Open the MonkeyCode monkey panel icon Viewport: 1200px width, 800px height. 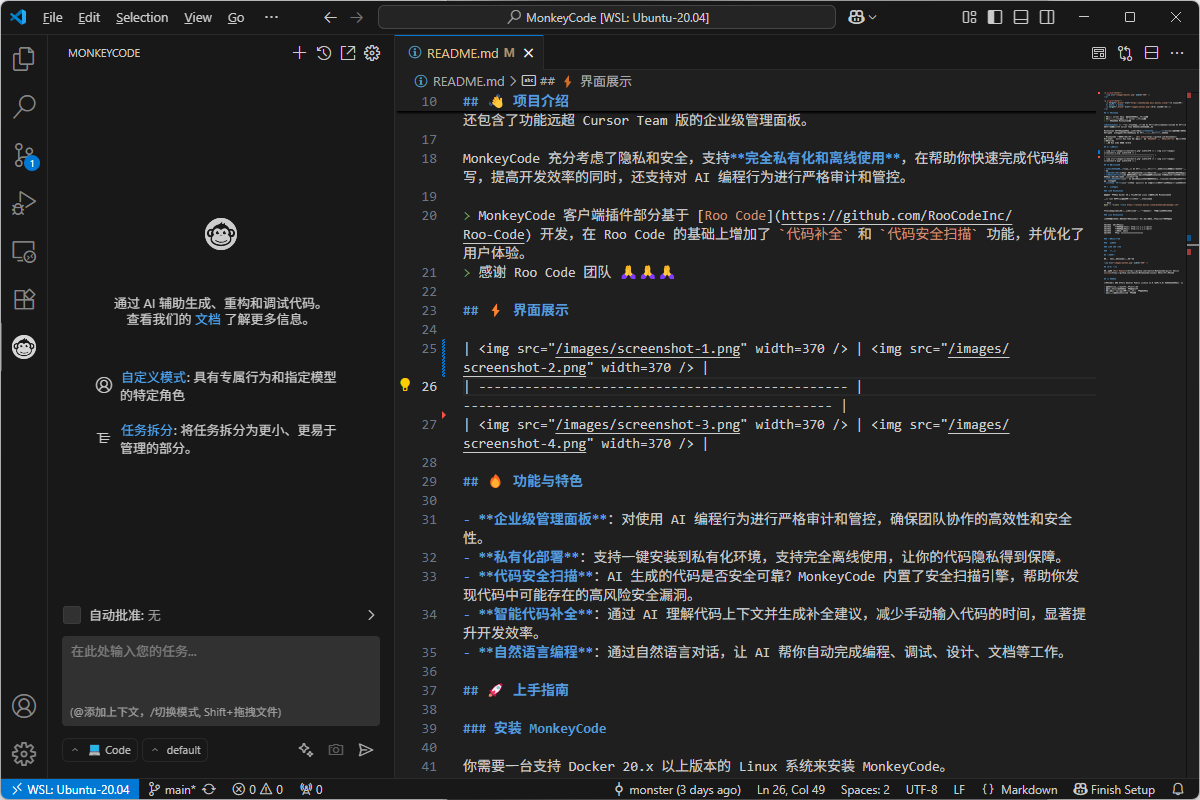point(23,347)
